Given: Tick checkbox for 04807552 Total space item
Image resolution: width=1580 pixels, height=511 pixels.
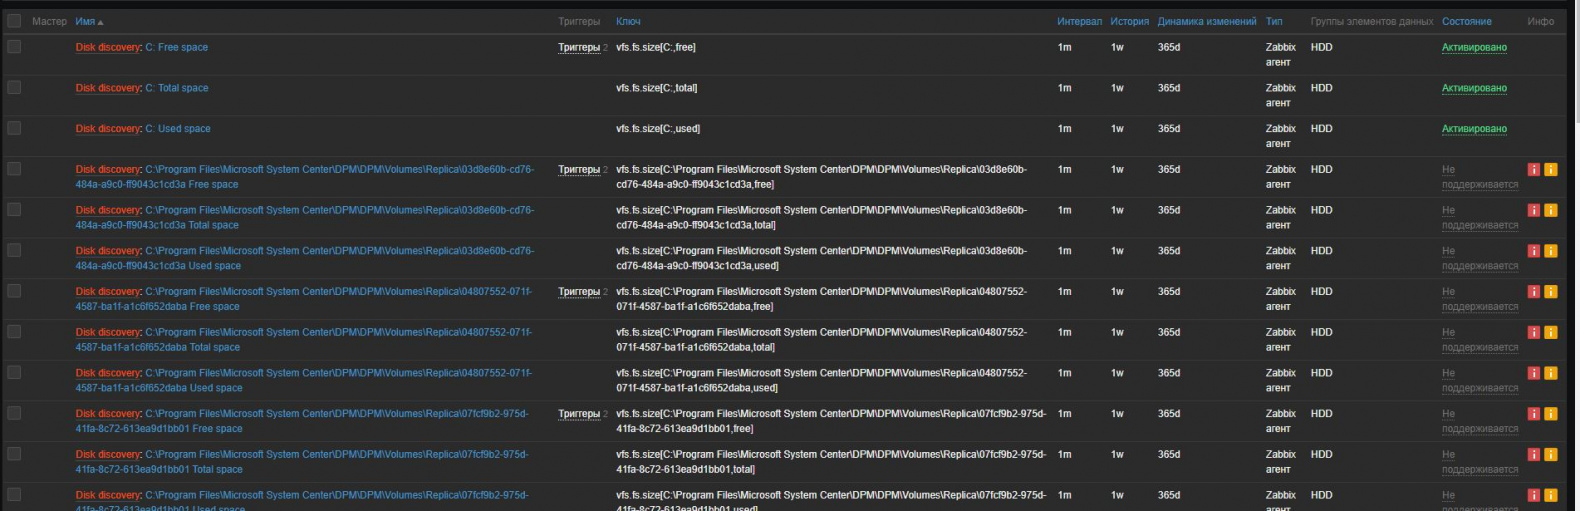Looking at the screenshot, I should [x=14, y=332].
